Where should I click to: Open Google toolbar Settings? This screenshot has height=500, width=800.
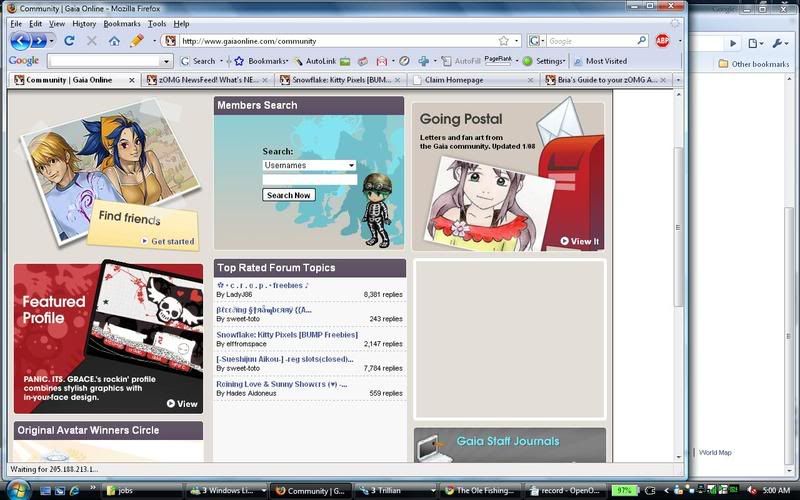[x=544, y=61]
